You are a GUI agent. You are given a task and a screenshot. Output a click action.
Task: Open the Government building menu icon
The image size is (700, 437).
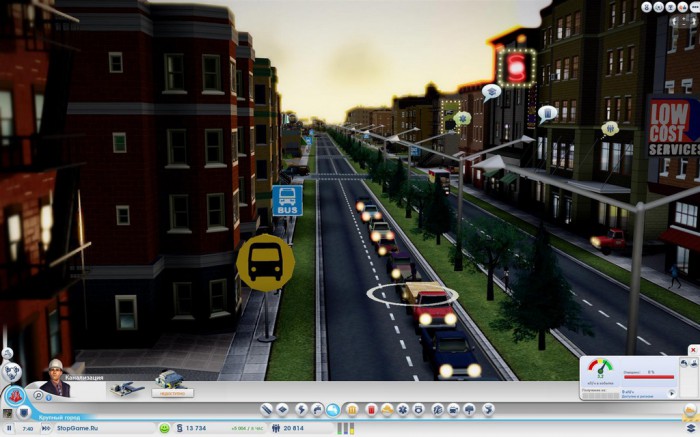[352, 409]
